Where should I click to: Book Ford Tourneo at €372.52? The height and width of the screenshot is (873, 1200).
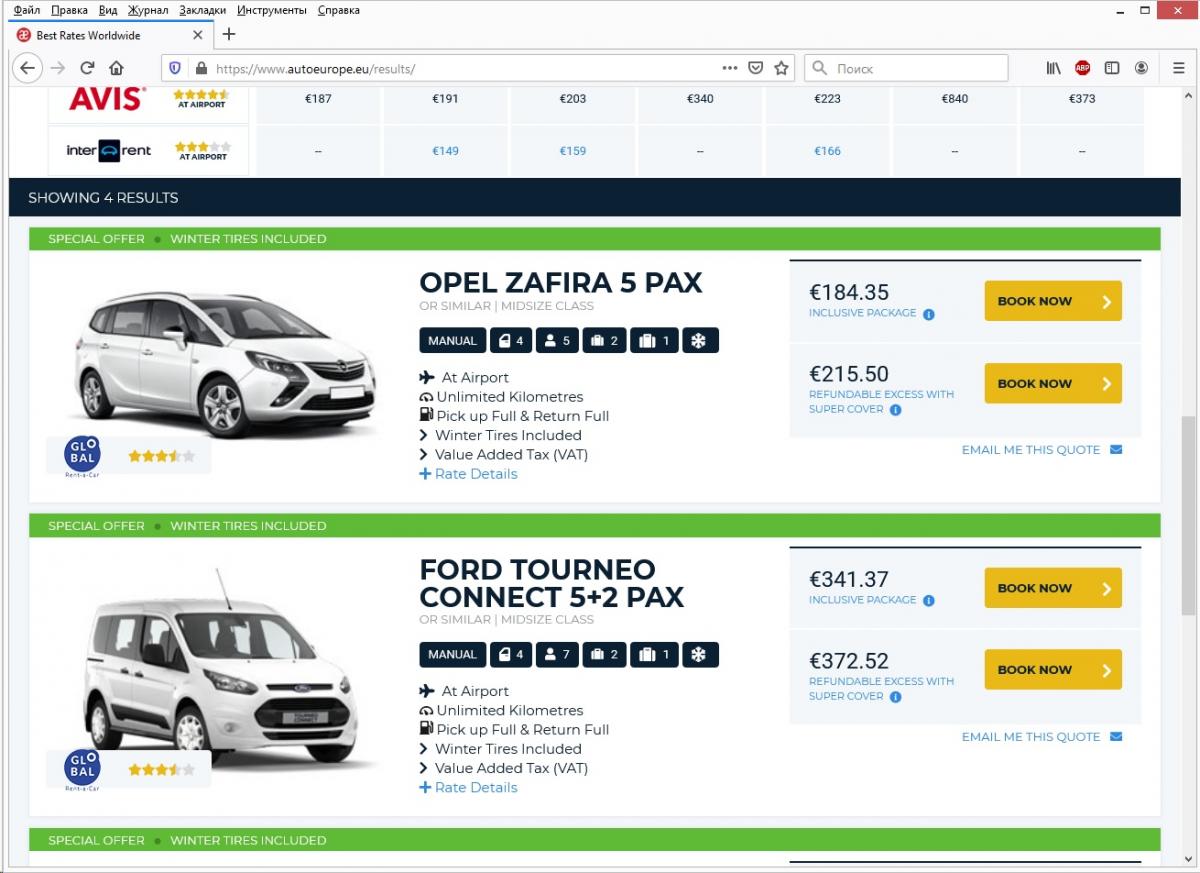1053,670
